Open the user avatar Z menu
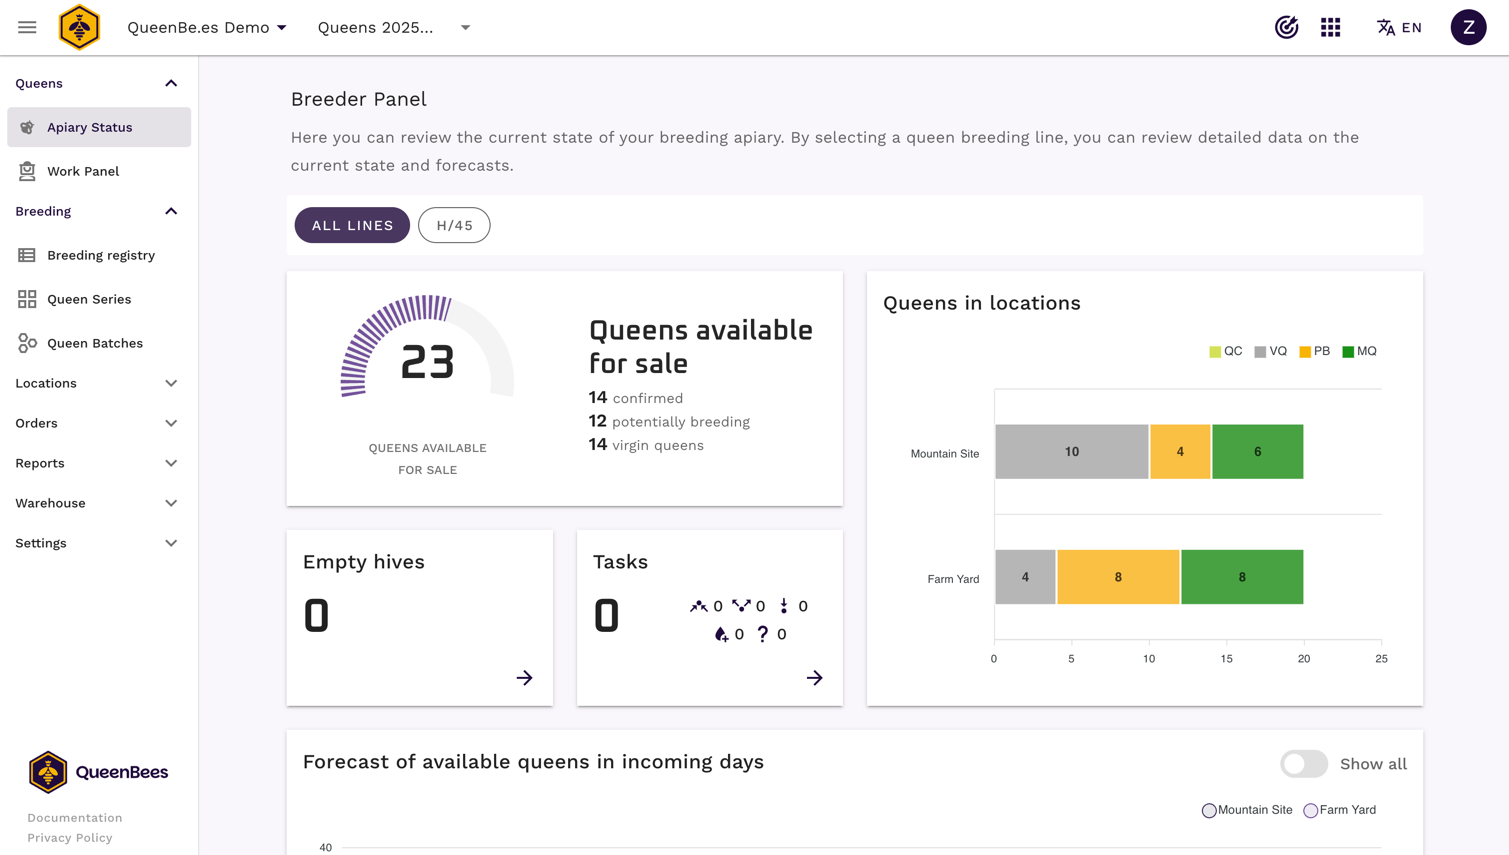 click(x=1468, y=27)
